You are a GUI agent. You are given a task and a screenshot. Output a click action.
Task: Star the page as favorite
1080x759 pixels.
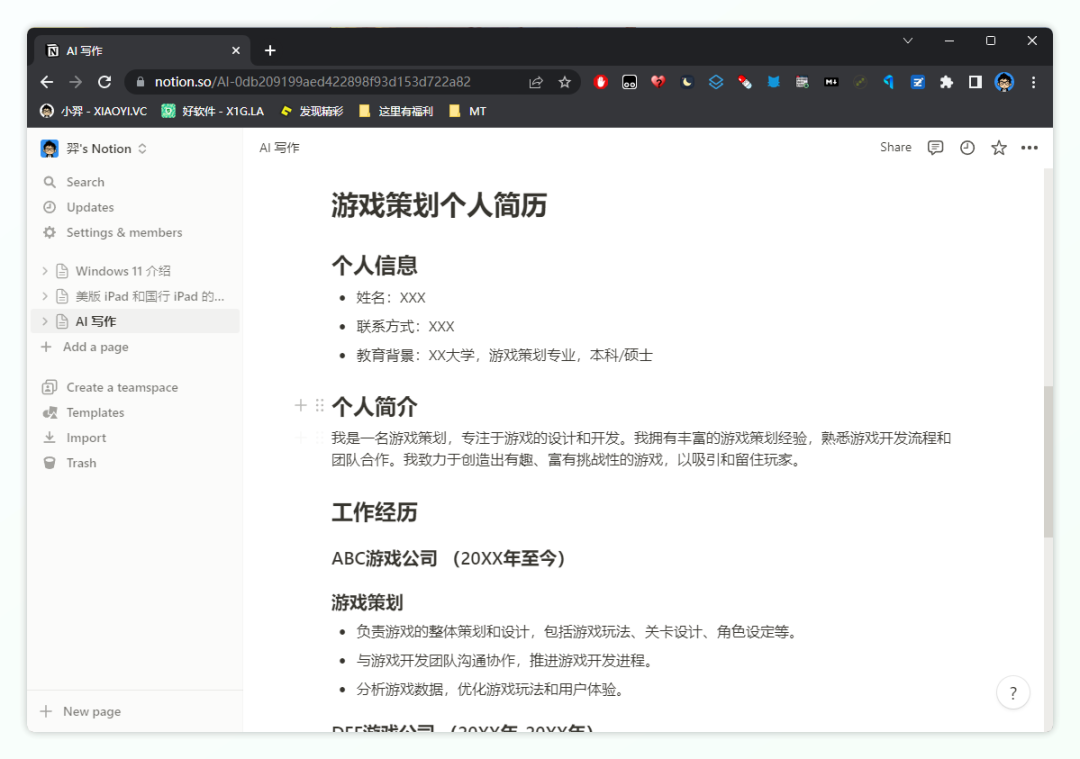[x=998, y=148]
